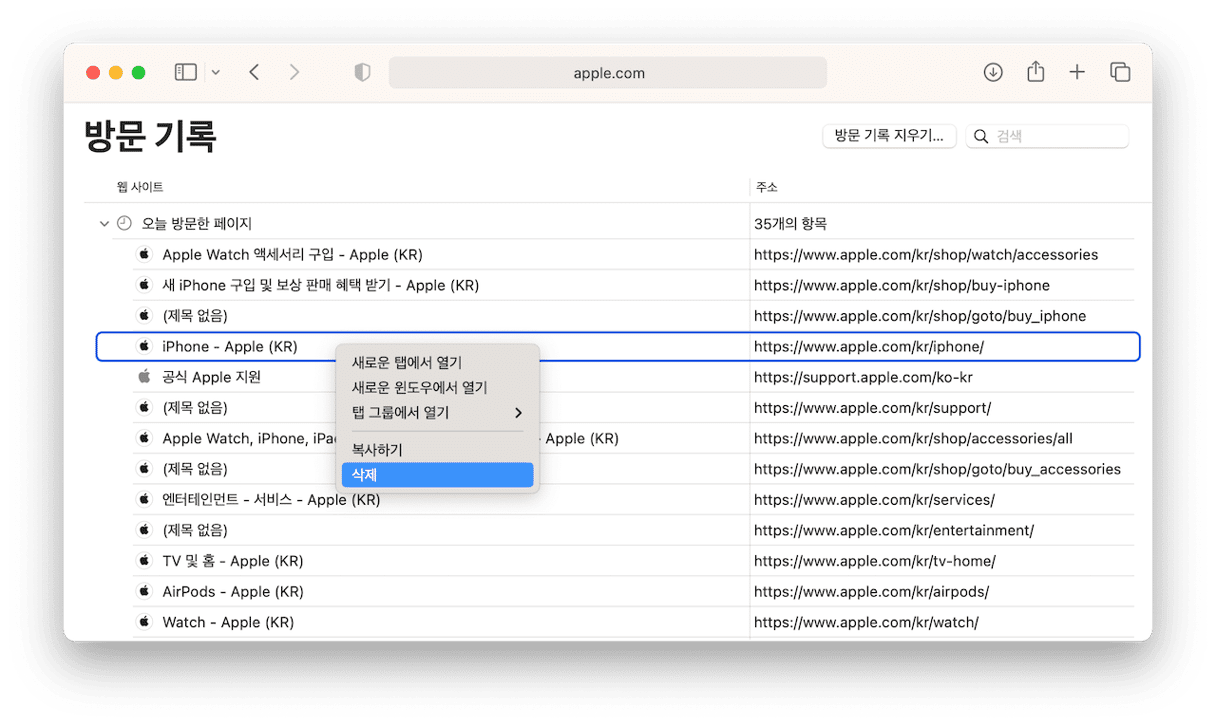Image resolution: width=1216 pixels, height=725 pixels.
Task: Click the privacy shield icon
Action: 363,72
